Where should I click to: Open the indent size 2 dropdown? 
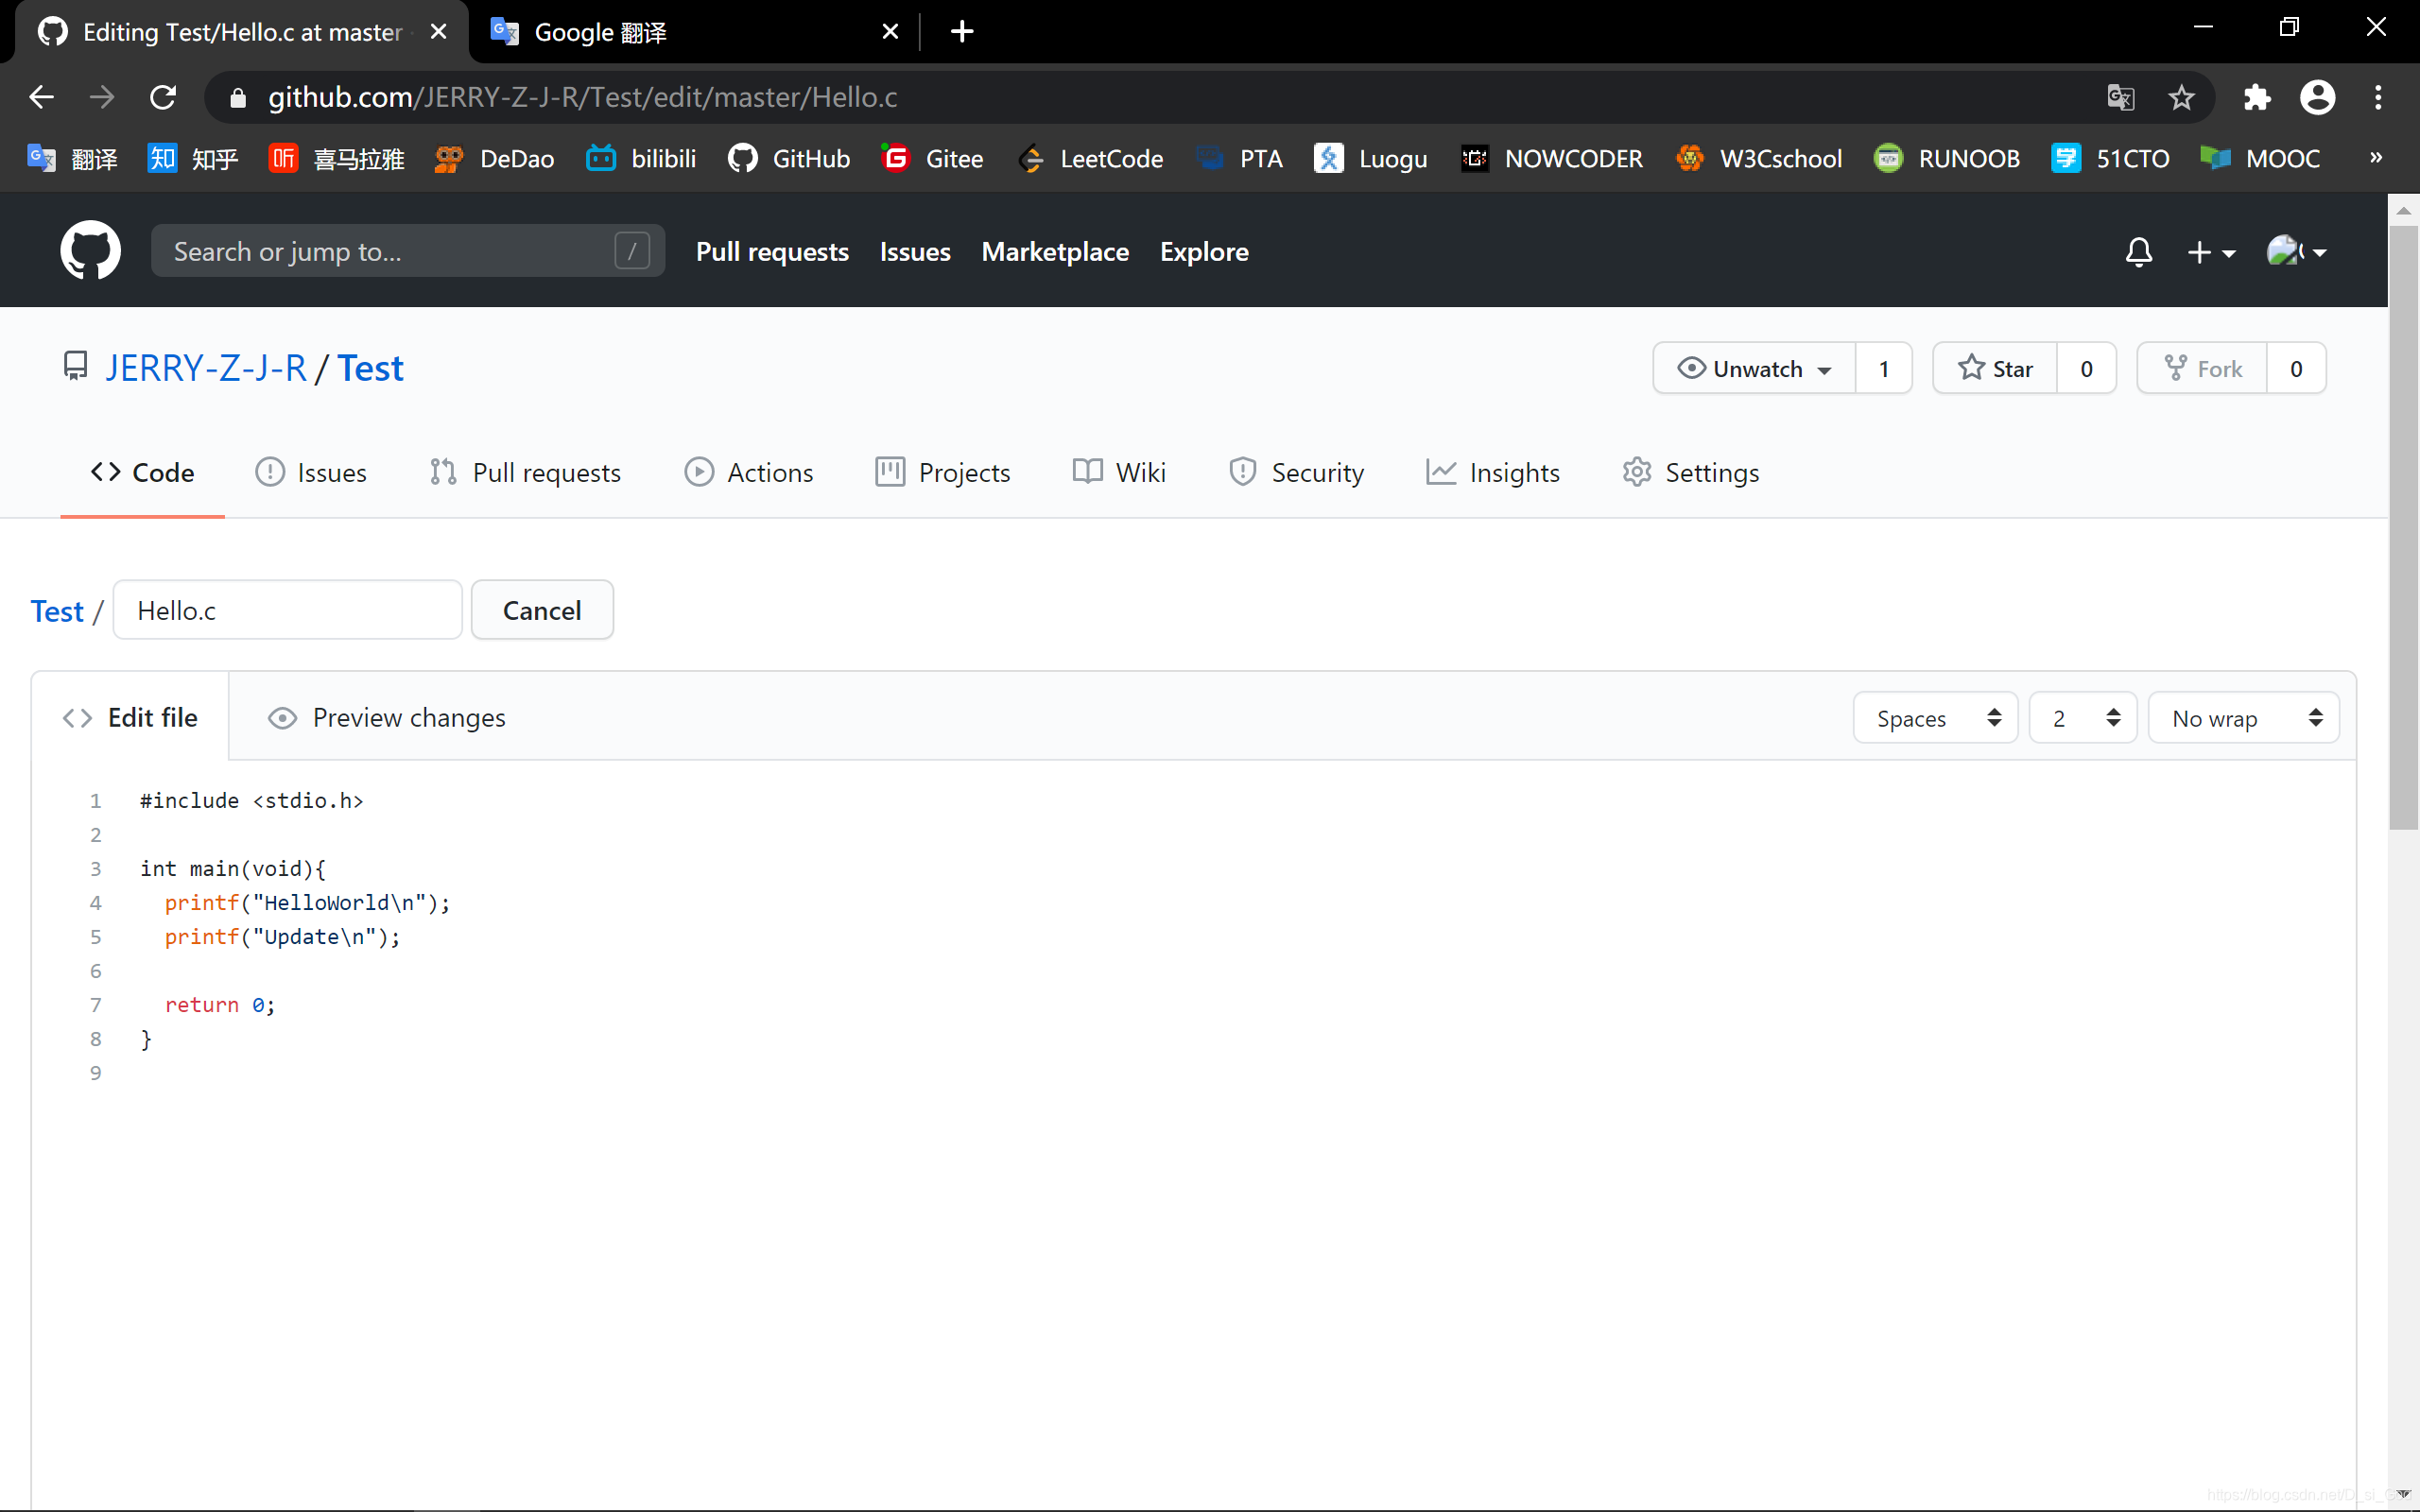point(2083,718)
